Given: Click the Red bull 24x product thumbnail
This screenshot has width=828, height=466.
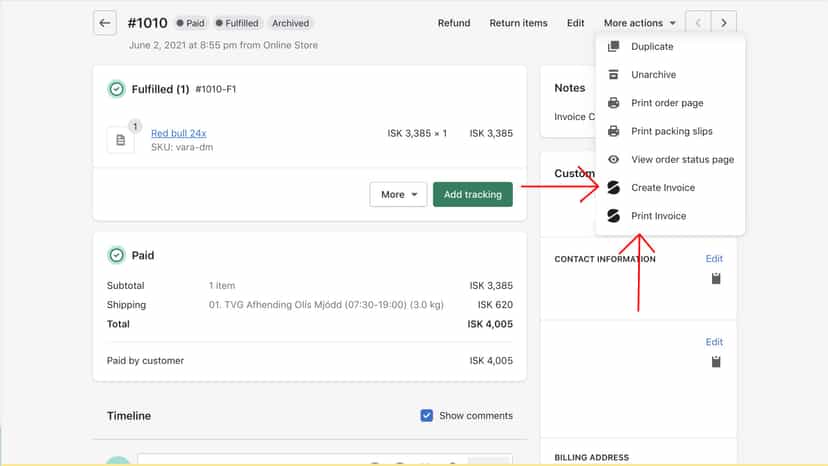Looking at the screenshot, I should (x=120, y=140).
